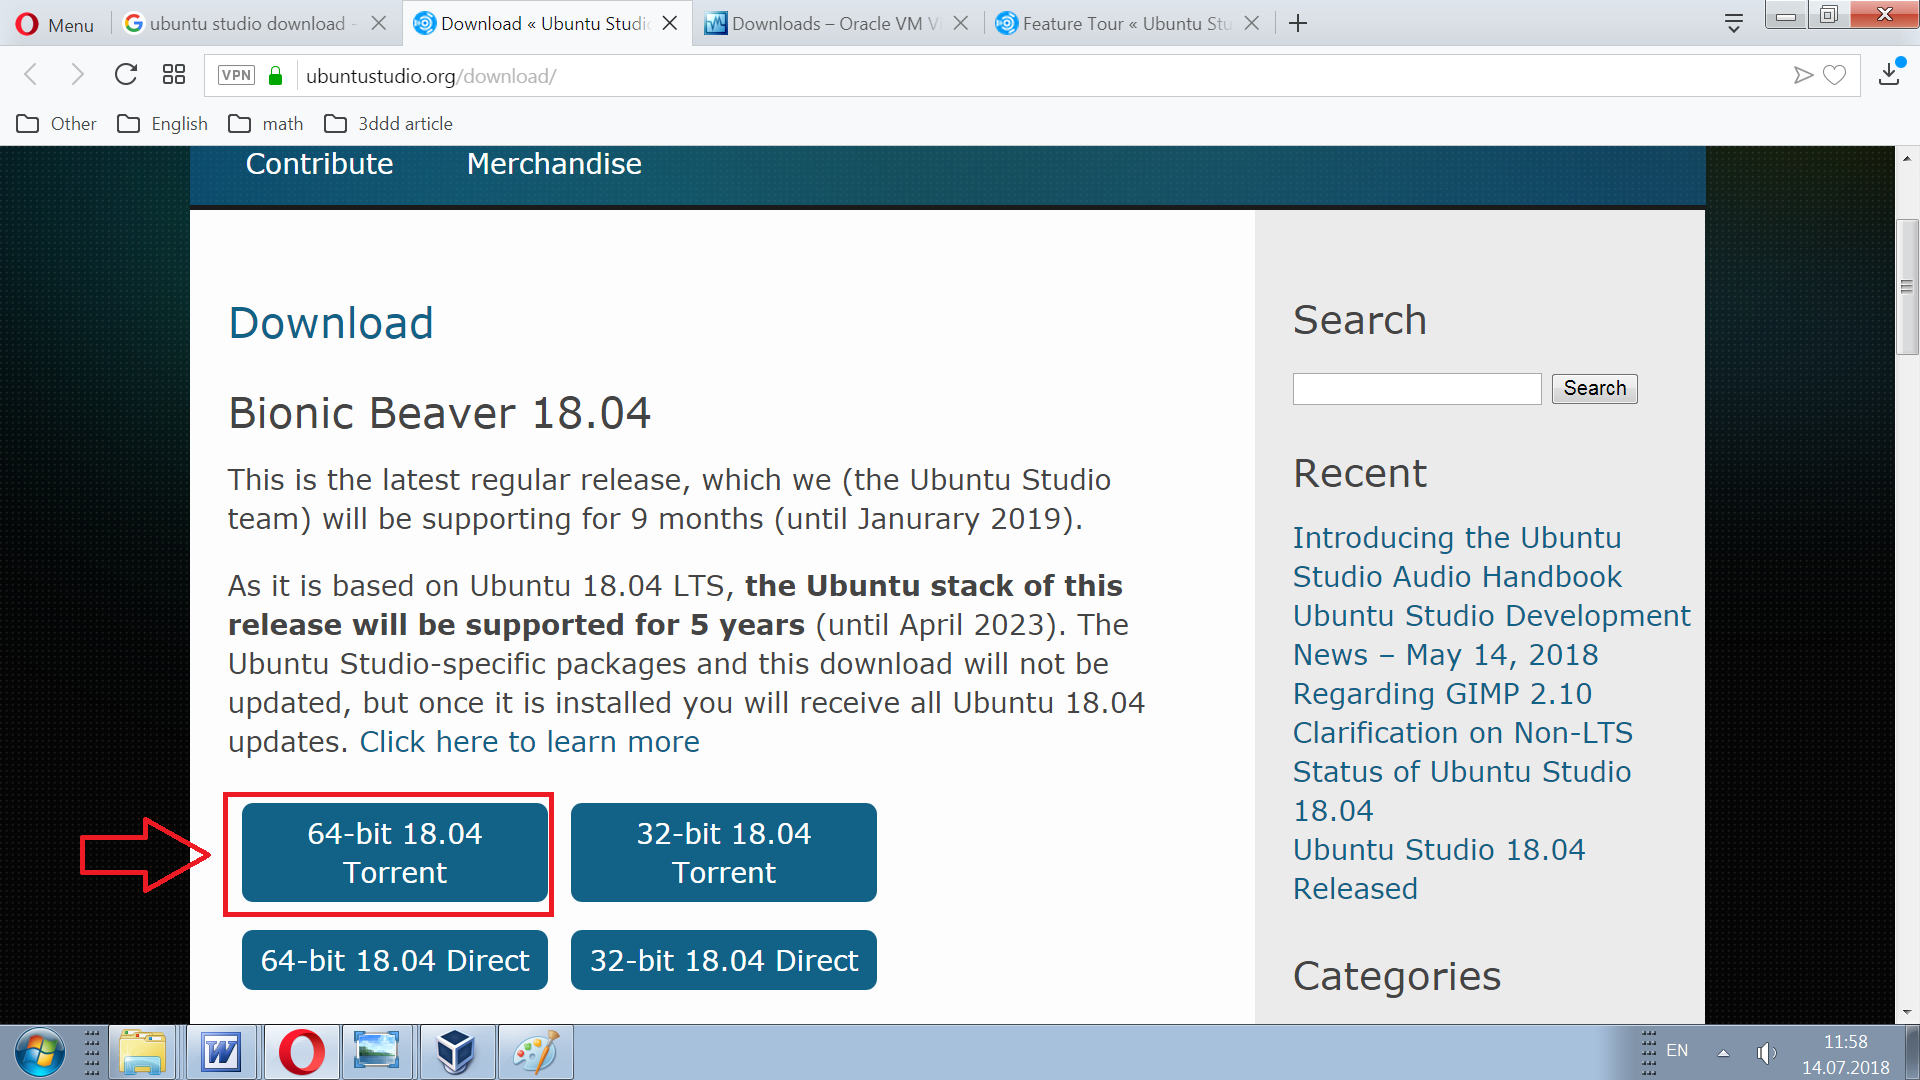
Task: Open the volume speaker icon
Action: 1766,1052
